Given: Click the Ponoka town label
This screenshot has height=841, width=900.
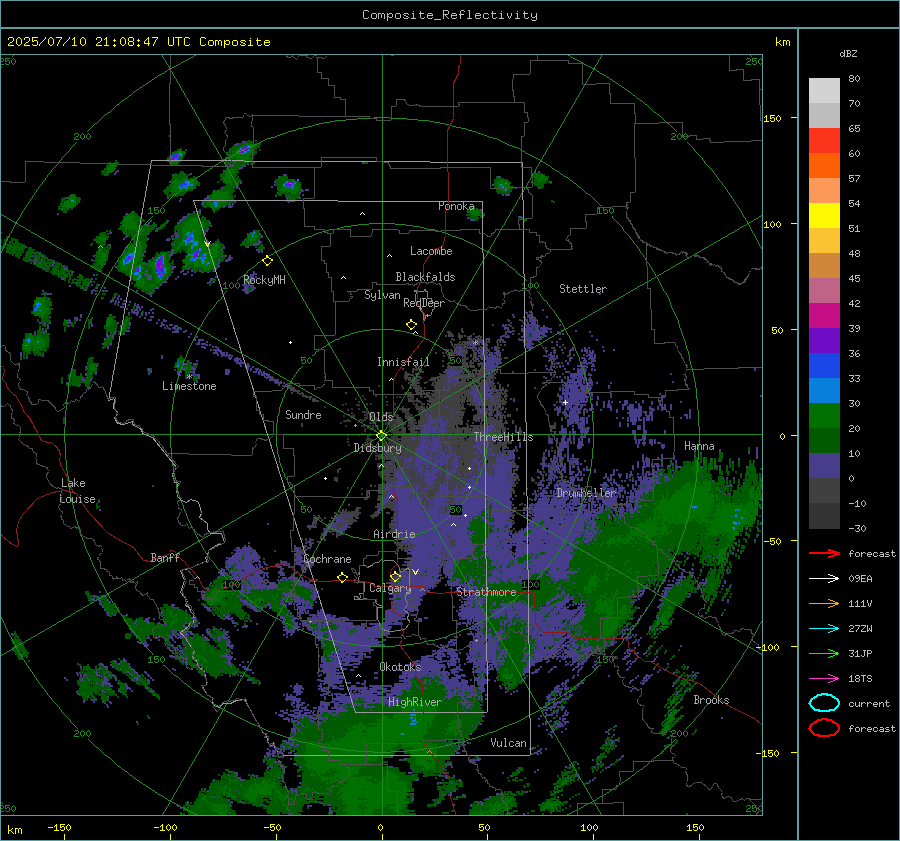Looking at the screenshot, I should pyautogui.click(x=456, y=206).
